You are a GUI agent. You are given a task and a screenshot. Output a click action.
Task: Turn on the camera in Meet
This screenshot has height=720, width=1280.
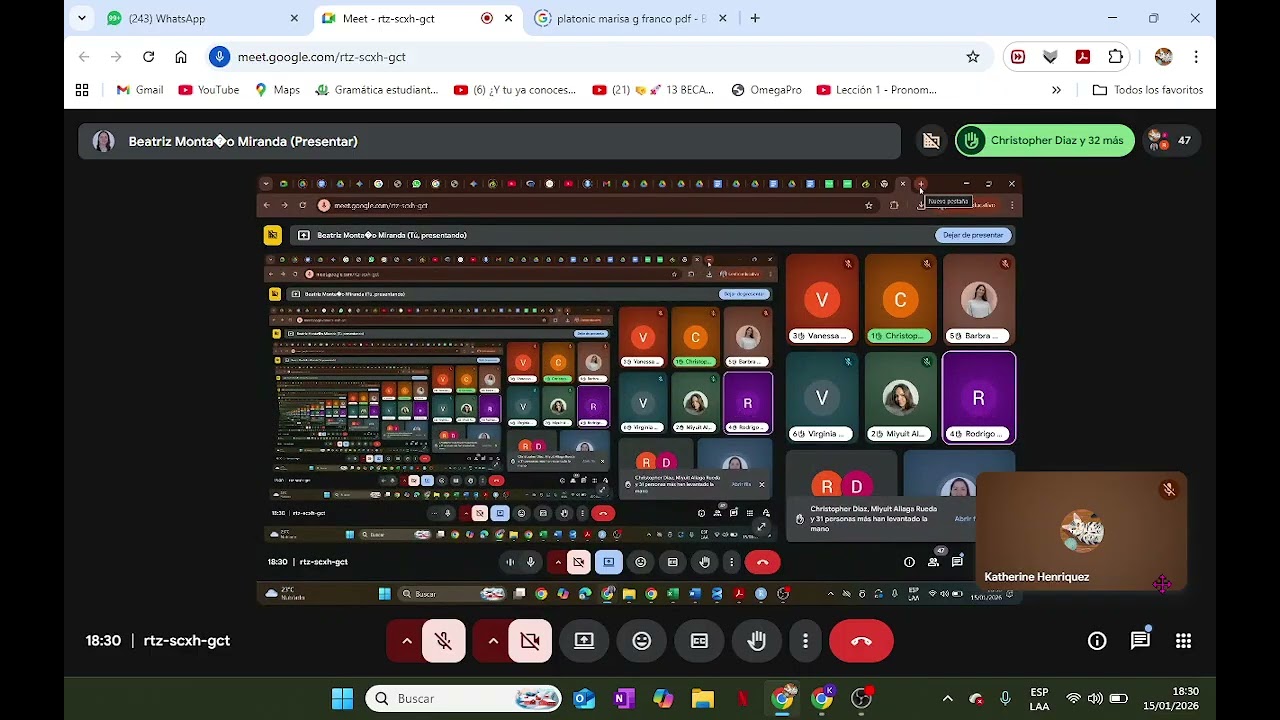(x=530, y=641)
